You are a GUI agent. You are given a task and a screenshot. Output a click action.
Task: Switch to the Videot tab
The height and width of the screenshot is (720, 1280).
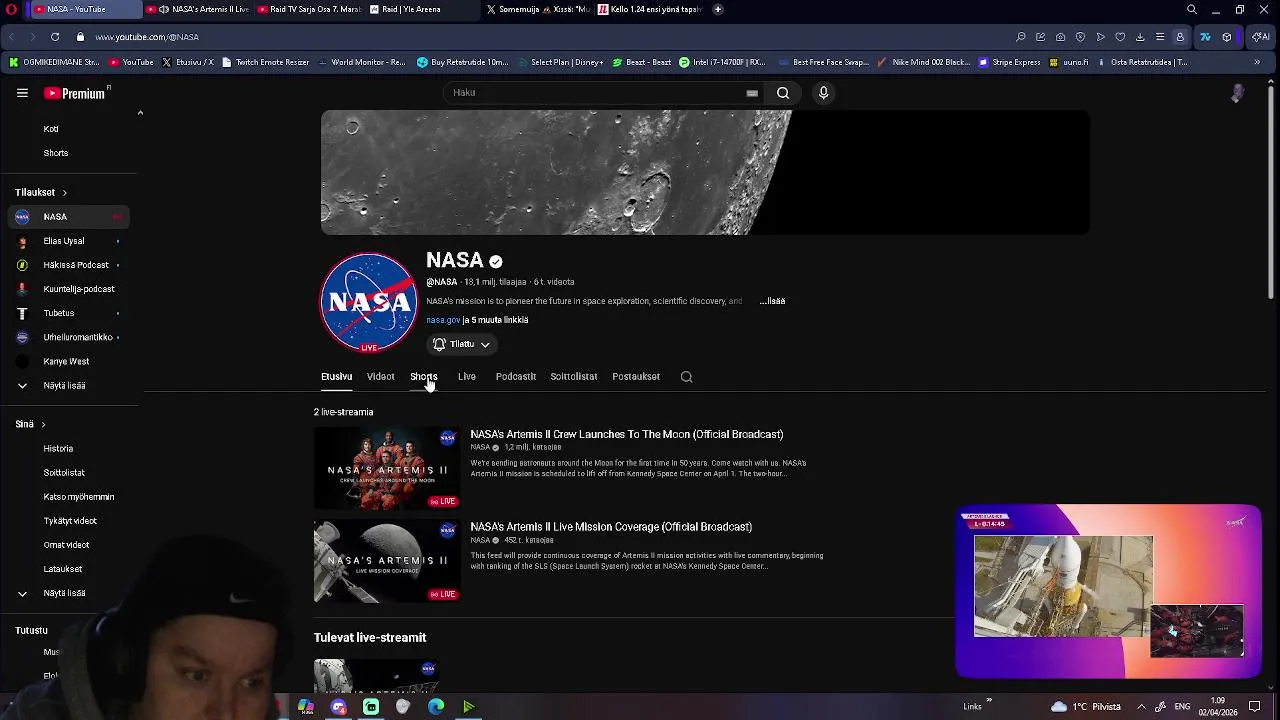click(x=380, y=377)
